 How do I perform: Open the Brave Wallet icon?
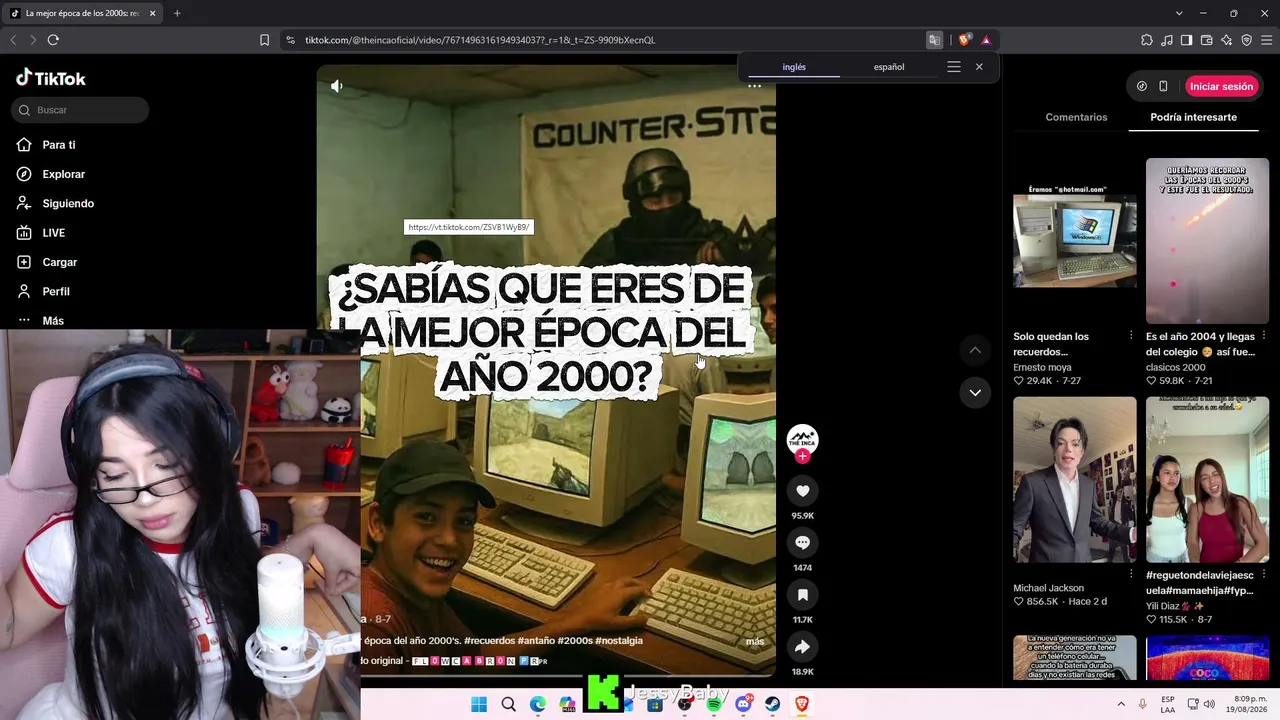coord(1206,40)
